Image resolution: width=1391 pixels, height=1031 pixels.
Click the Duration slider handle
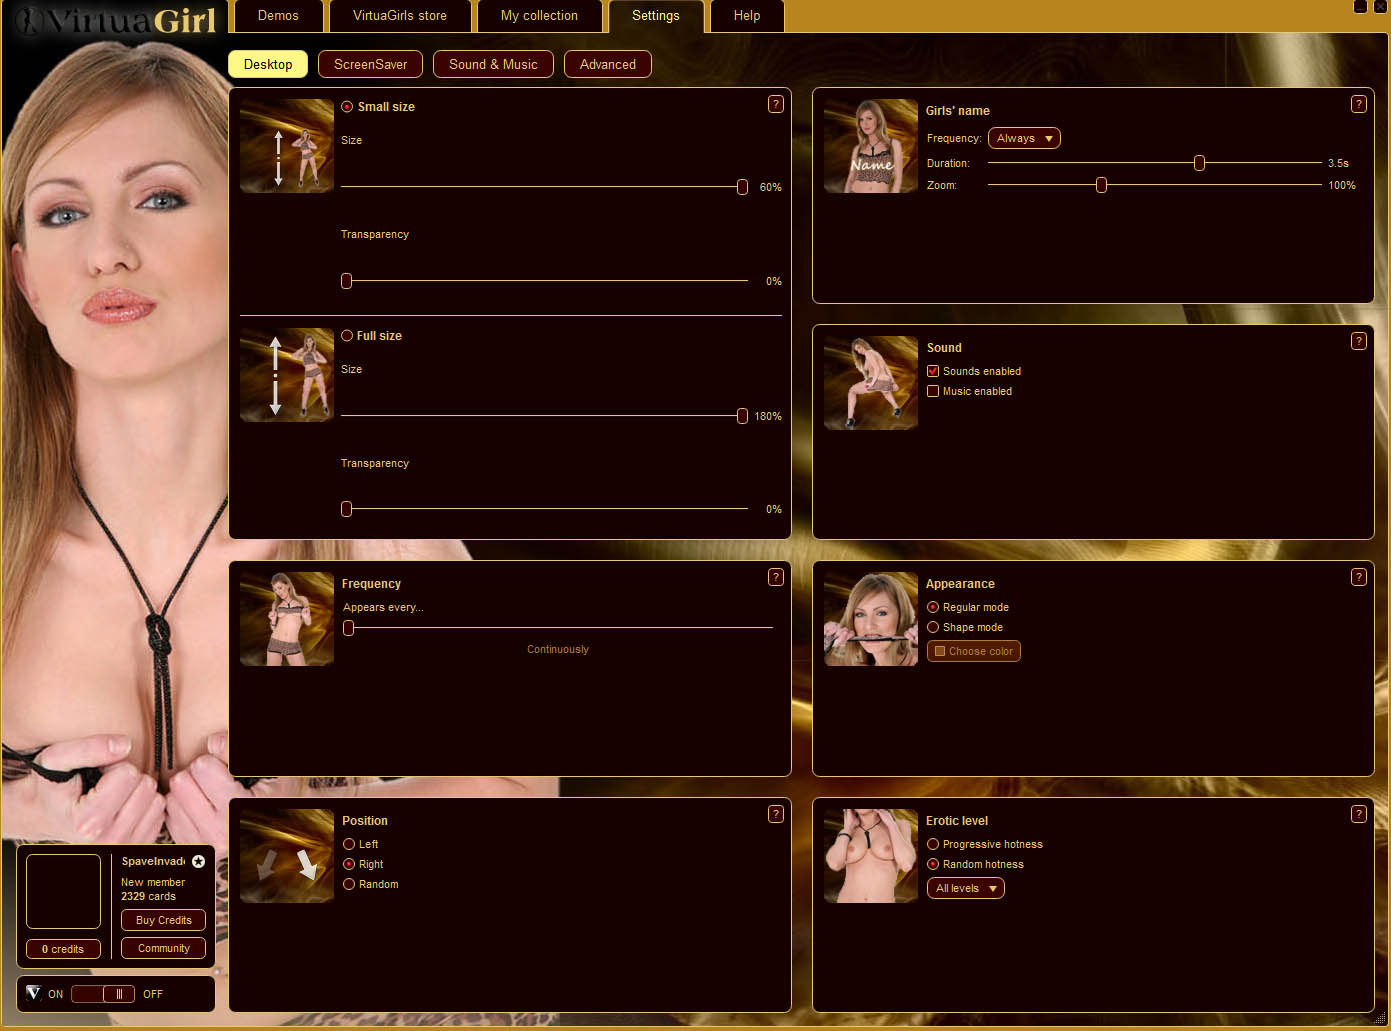(1199, 163)
